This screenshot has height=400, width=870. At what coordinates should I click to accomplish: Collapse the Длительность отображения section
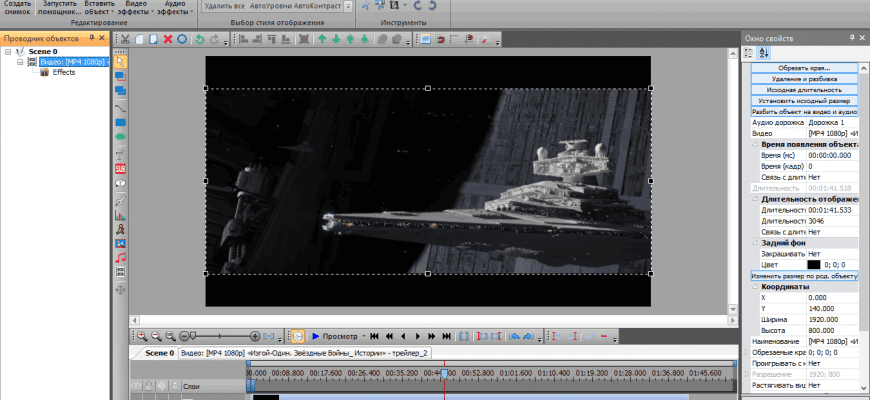(756, 199)
